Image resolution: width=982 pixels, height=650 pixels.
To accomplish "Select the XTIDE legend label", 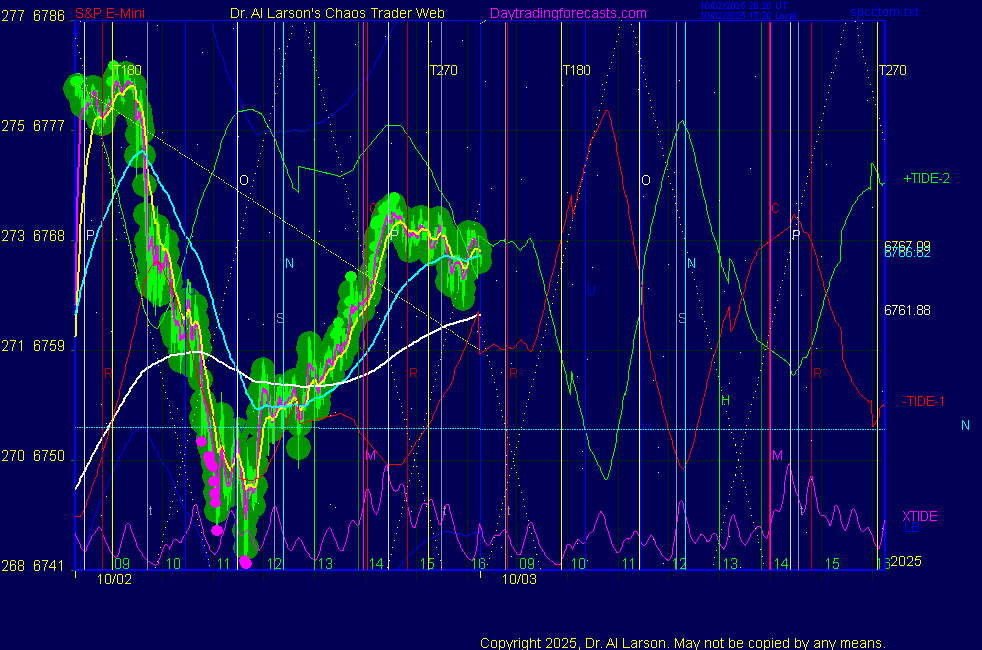I will click(919, 517).
